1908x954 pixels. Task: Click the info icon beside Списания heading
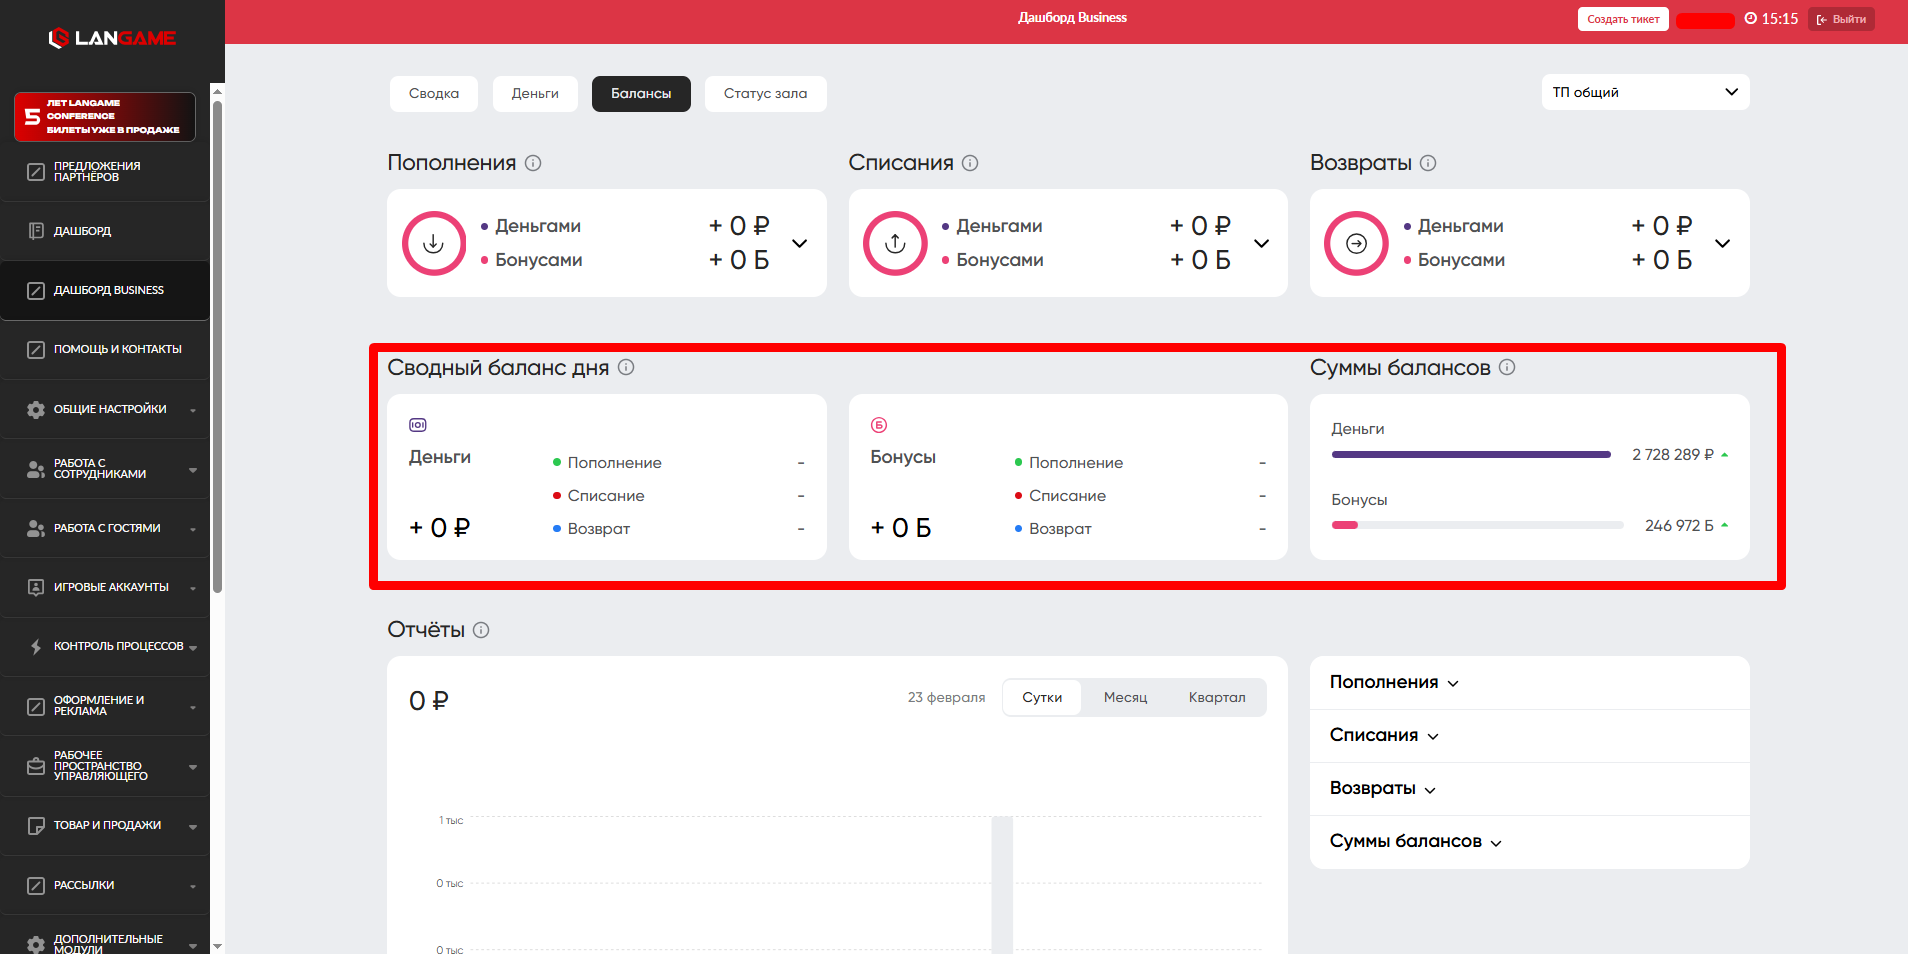coord(970,163)
